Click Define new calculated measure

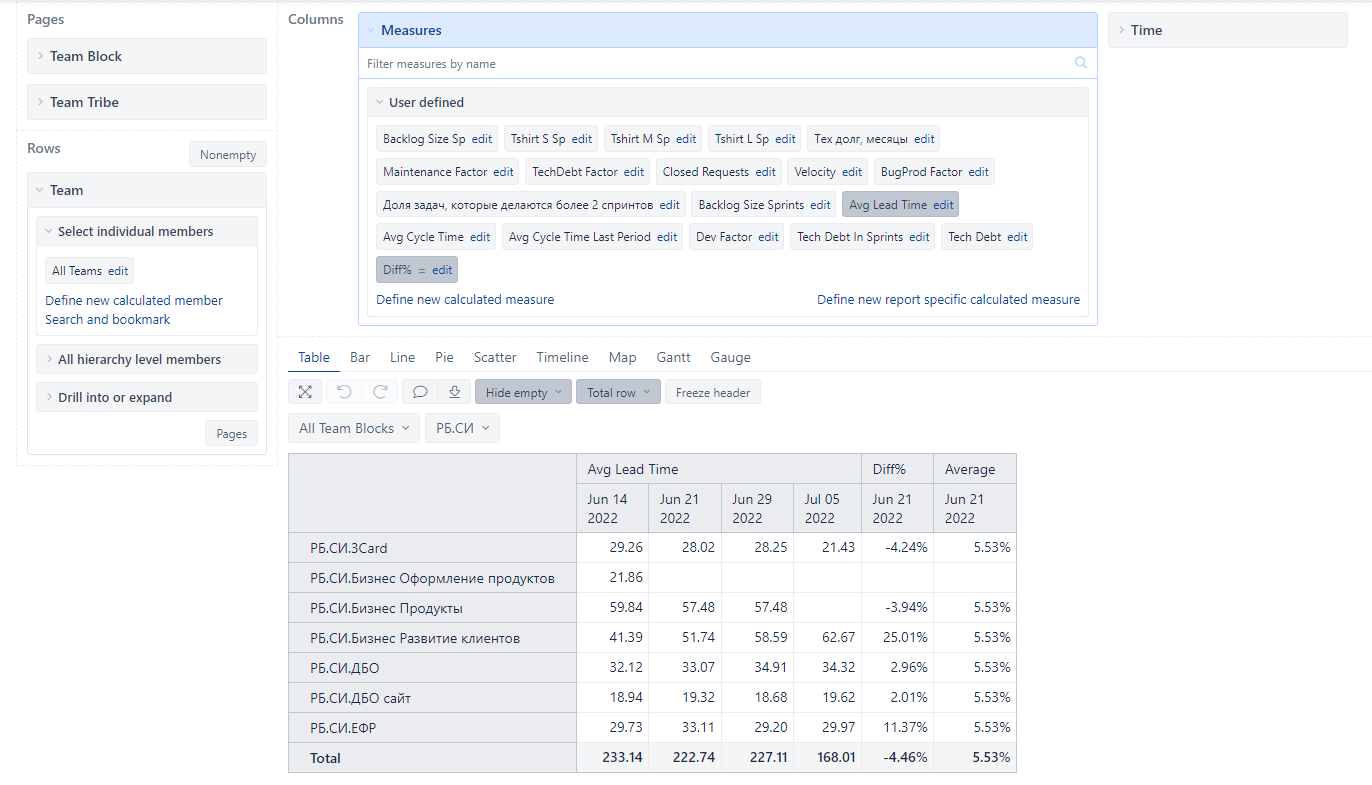pyautogui.click(x=464, y=299)
